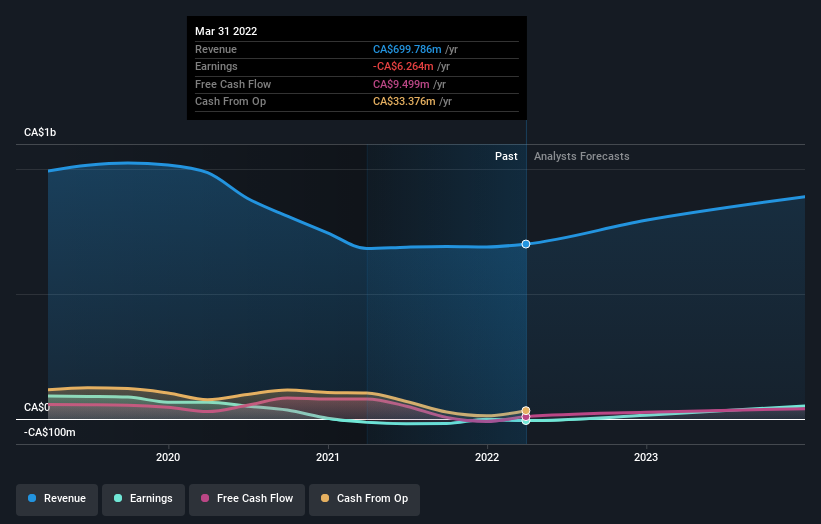Click the CA$0 y-axis label
This screenshot has height=524, width=821.
coord(37,407)
